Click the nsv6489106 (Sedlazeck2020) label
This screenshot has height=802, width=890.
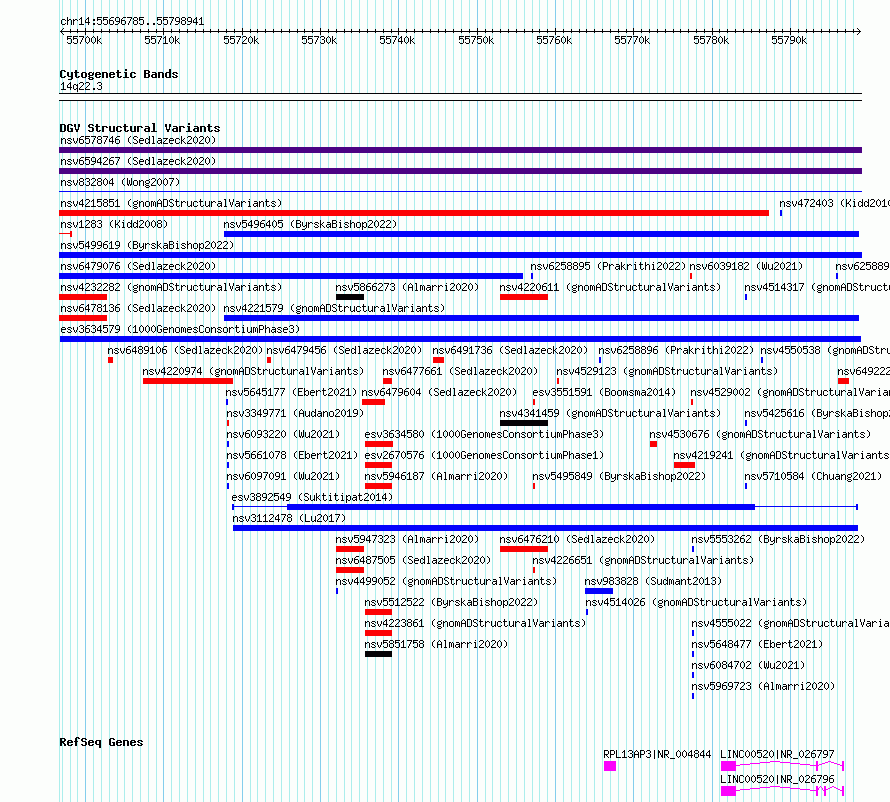coord(185,350)
